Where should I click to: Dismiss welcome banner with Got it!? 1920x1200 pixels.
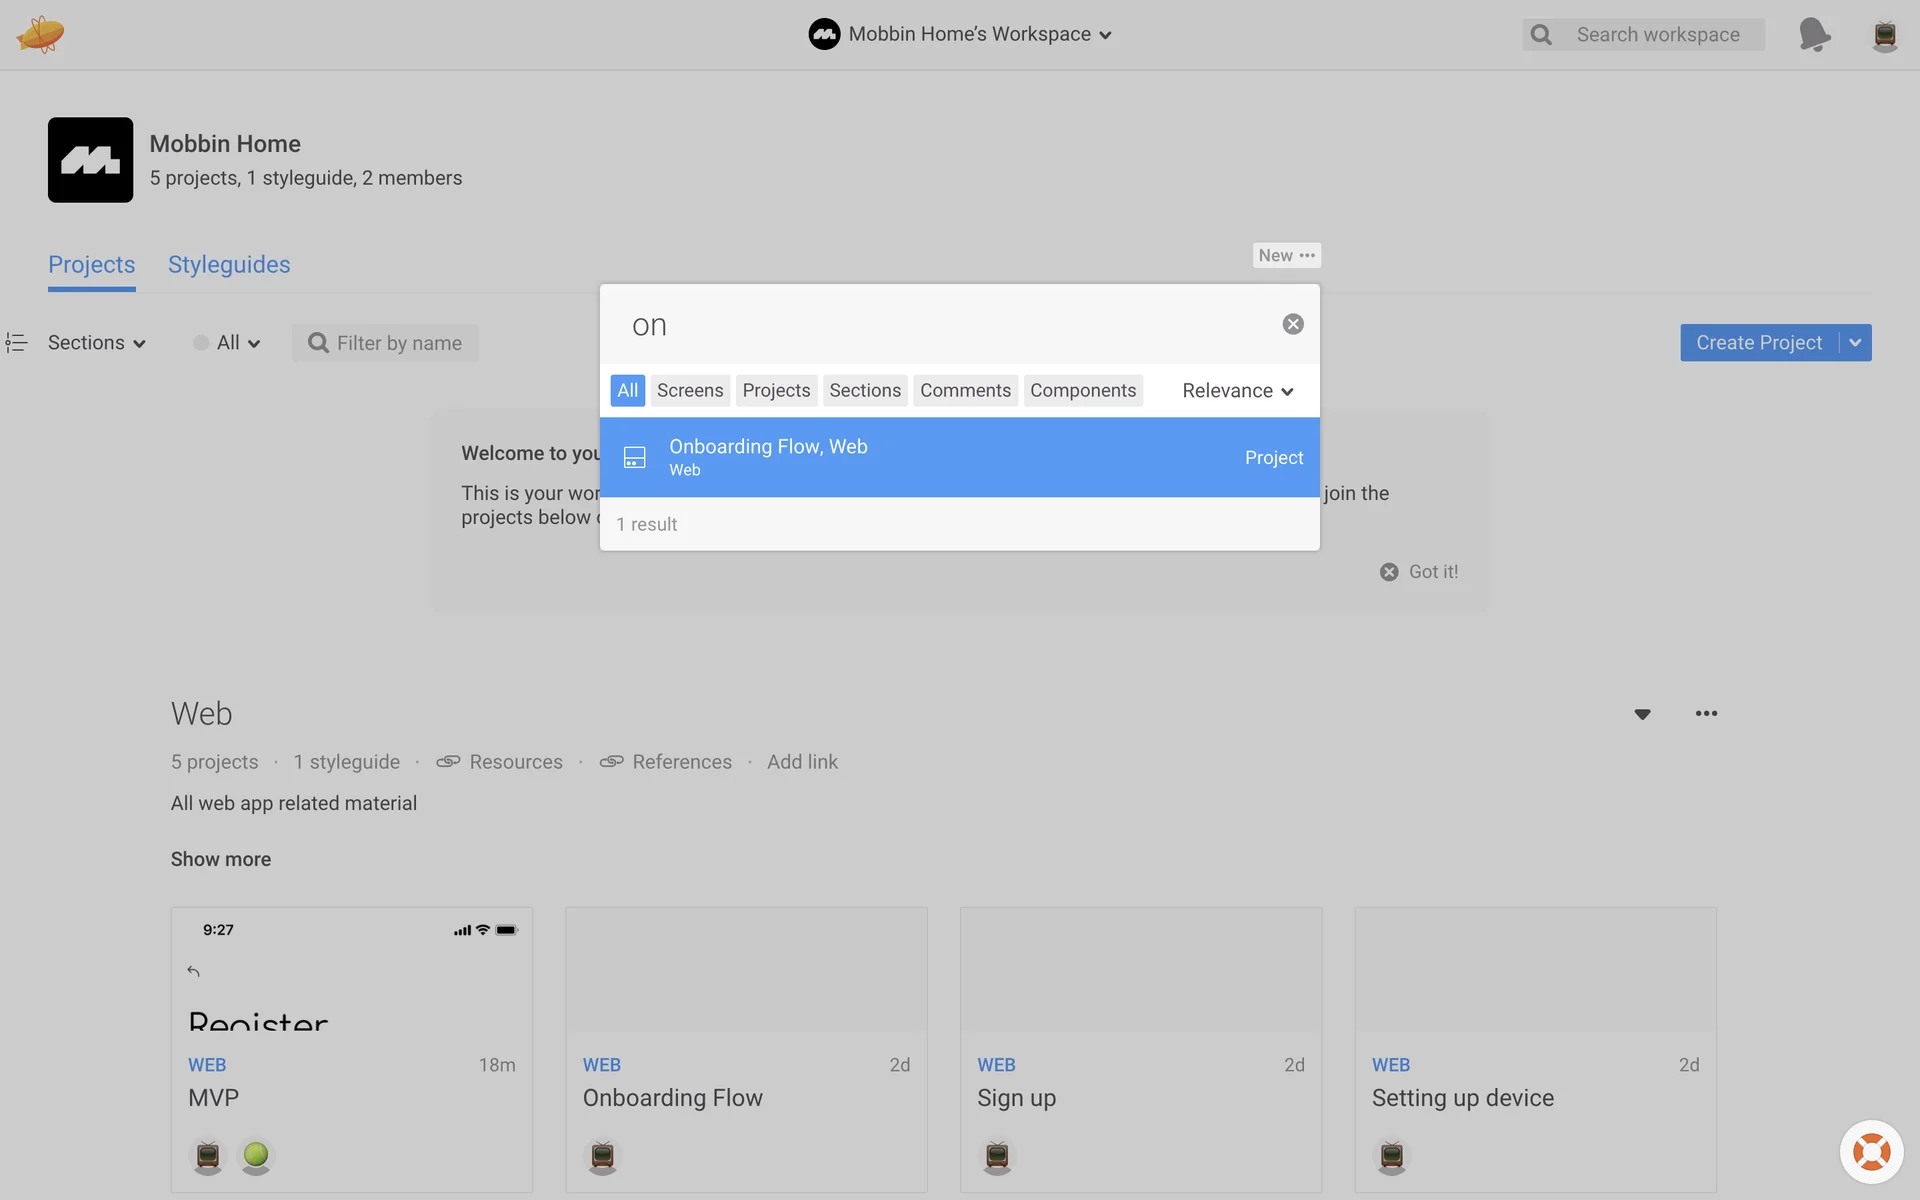[1419, 572]
